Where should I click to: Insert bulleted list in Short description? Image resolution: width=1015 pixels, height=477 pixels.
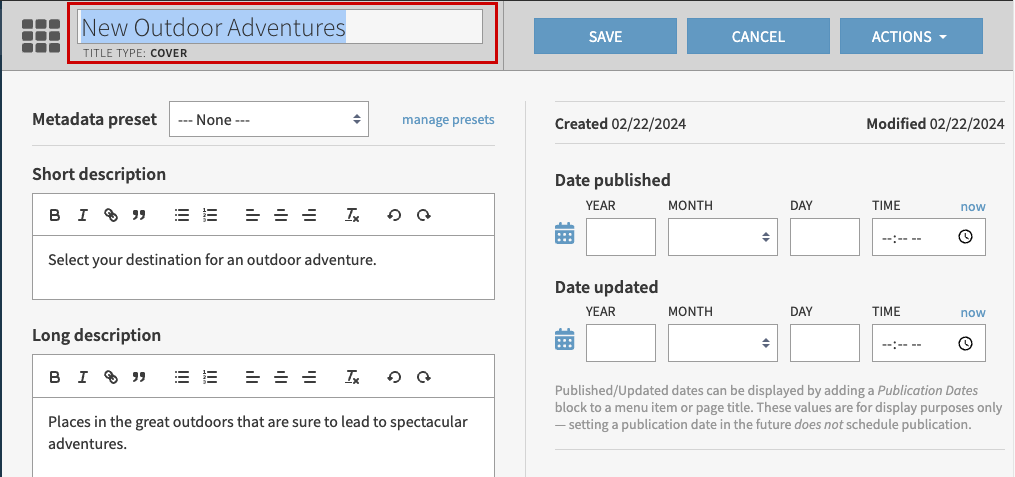click(181, 215)
